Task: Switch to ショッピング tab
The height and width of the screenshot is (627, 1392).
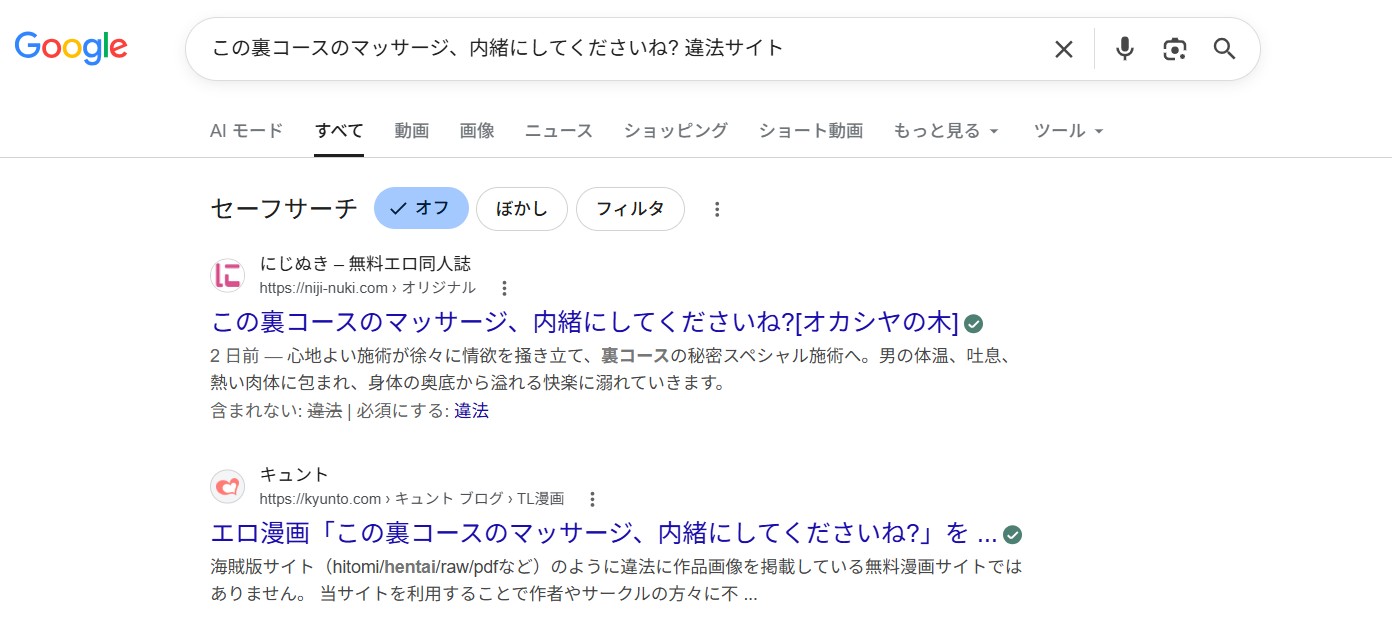Action: click(x=676, y=131)
